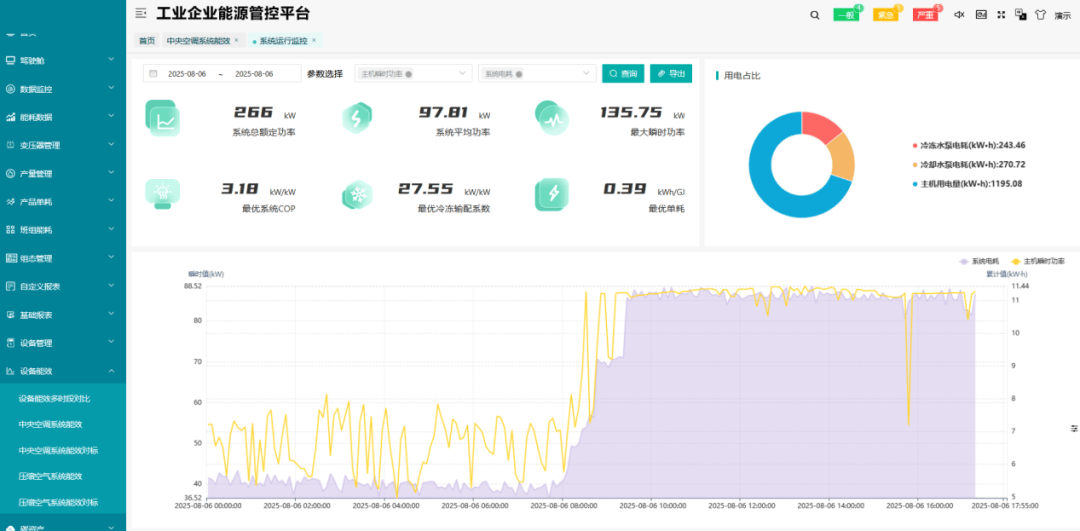Click the start date field 2025-08-06
This screenshot has width=1080, height=531.
(186, 74)
